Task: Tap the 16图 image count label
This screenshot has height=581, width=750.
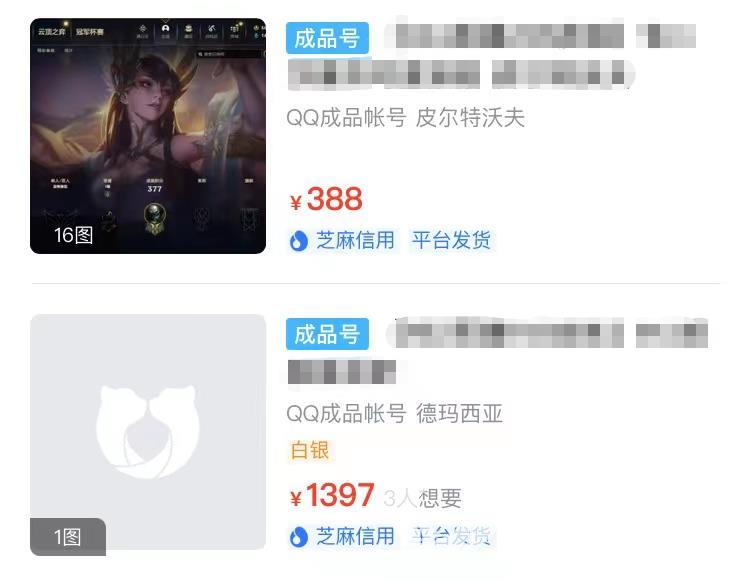Action: [x=73, y=235]
